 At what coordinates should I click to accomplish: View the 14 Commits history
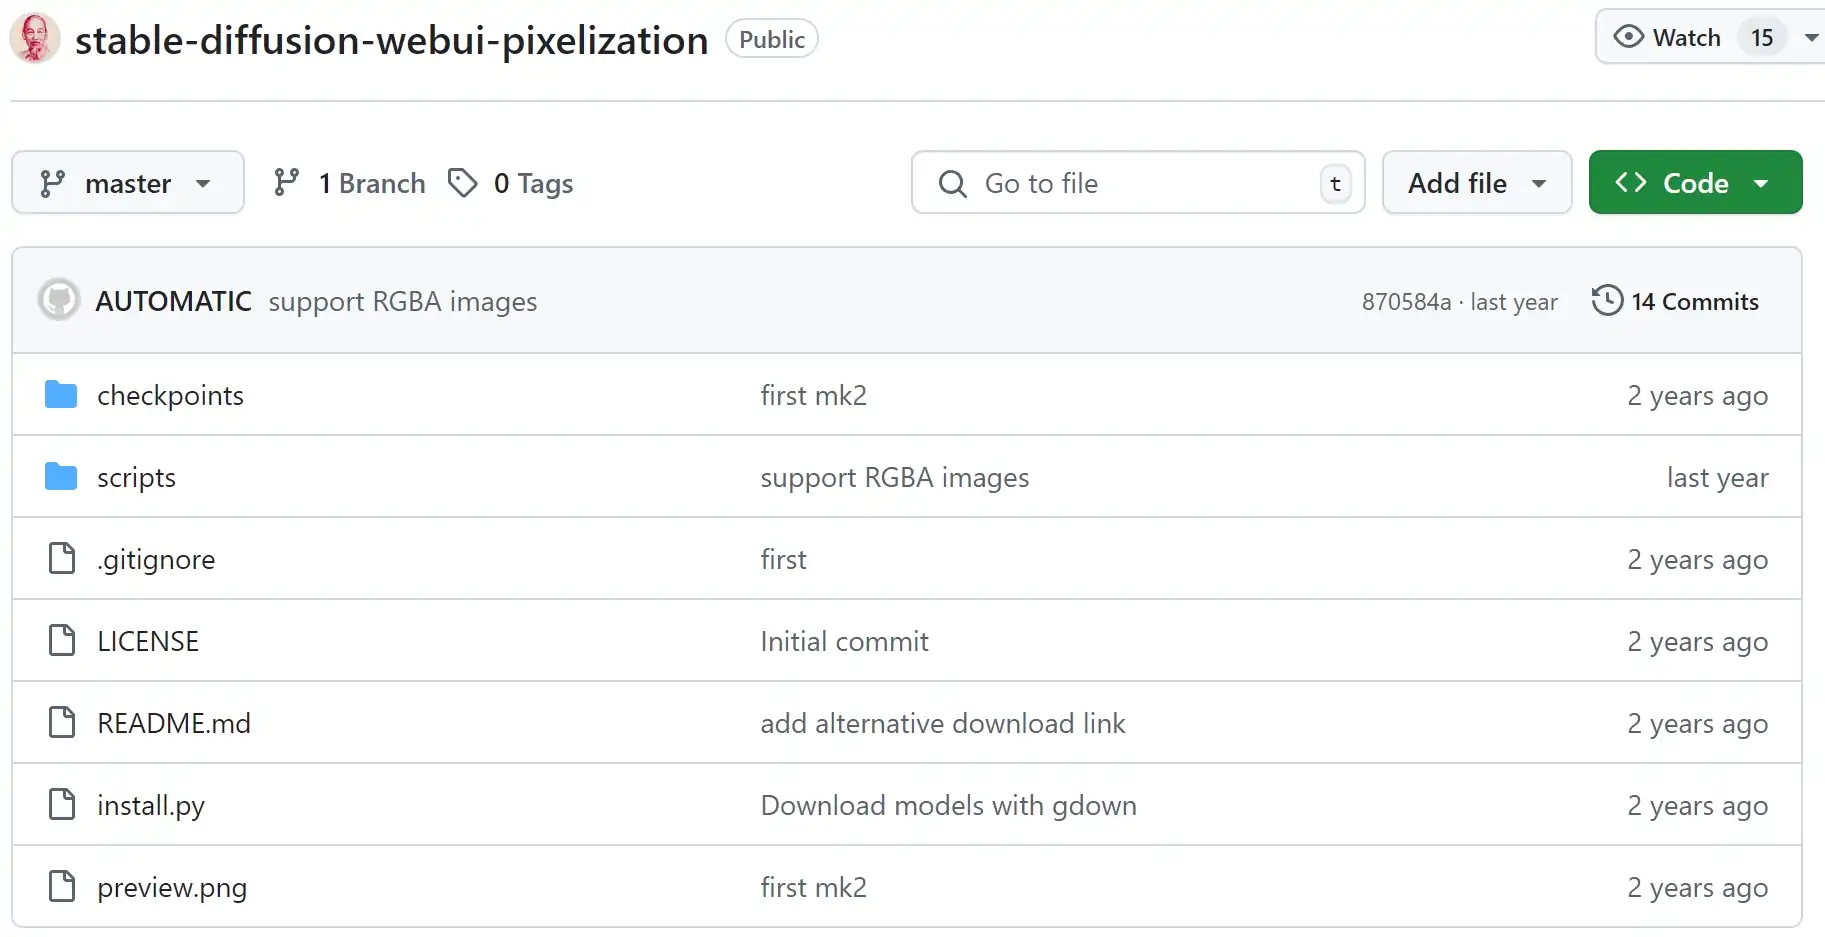coord(1675,301)
